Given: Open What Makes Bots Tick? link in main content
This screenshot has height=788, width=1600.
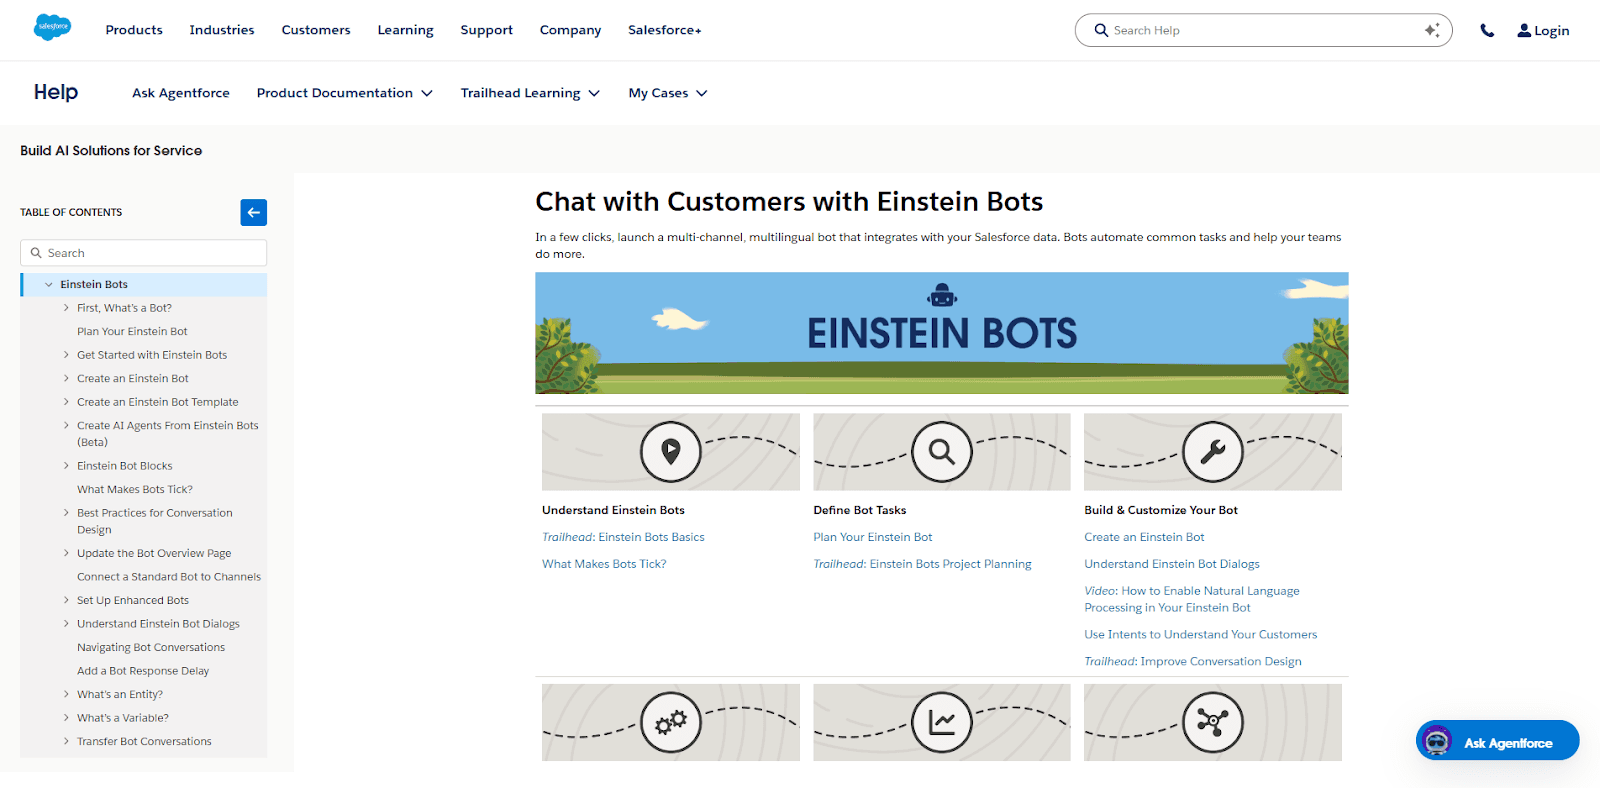Looking at the screenshot, I should 604,564.
